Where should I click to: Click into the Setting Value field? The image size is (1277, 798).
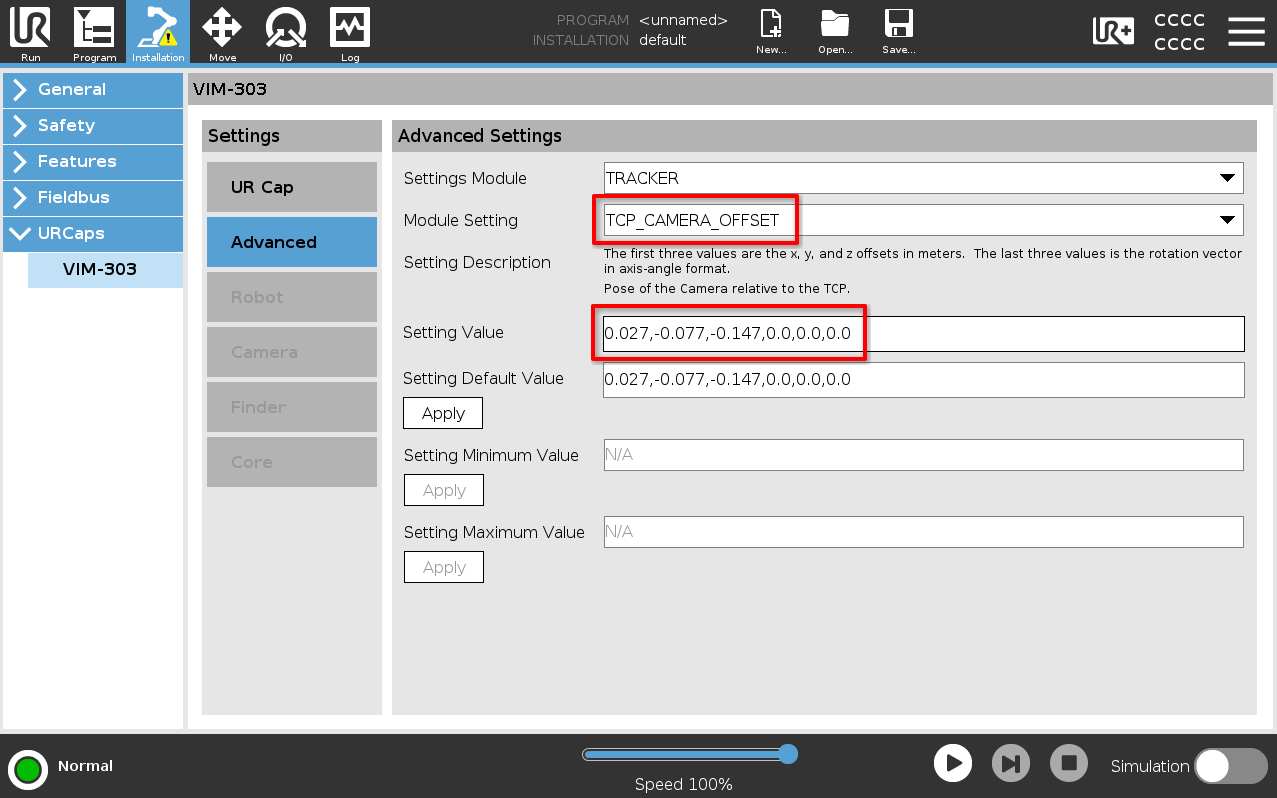click(924, 334)
